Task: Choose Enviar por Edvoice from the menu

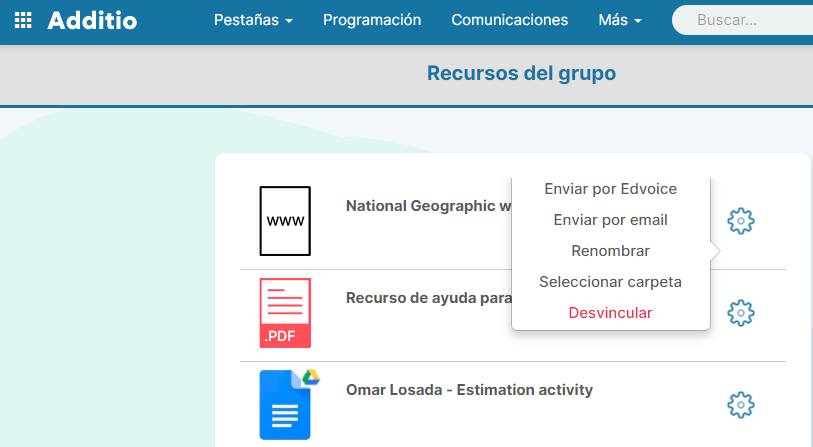Action: click(x=610, y=189)
